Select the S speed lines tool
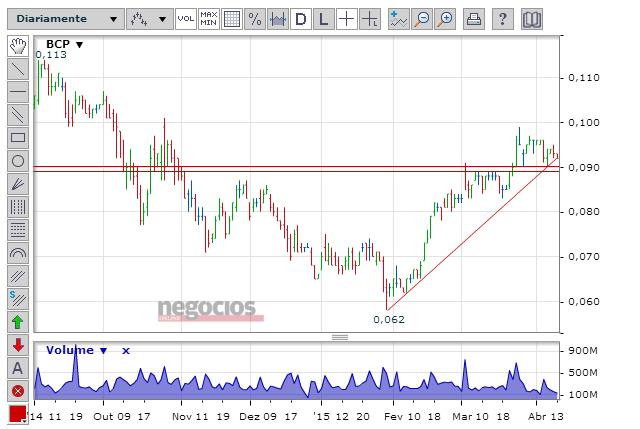This screenshot has height=429, width=640. coord(18,299)
